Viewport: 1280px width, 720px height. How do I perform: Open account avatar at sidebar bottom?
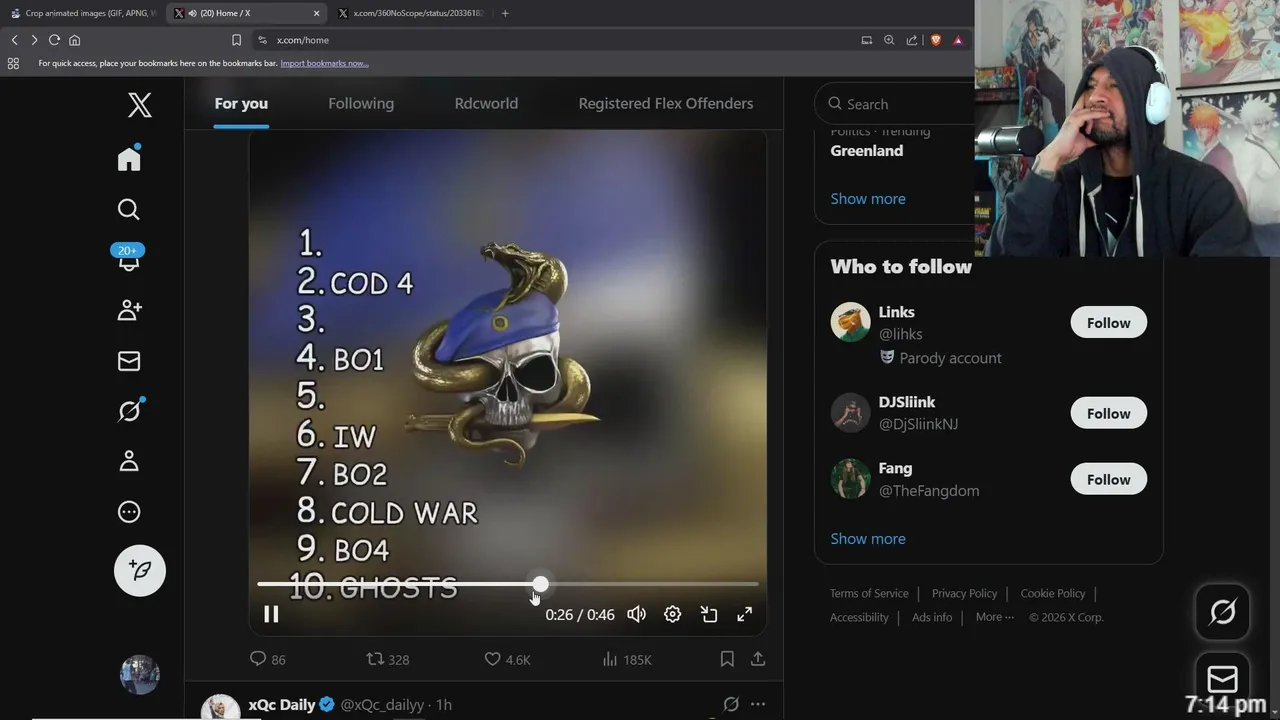click(x=140, y=674)
